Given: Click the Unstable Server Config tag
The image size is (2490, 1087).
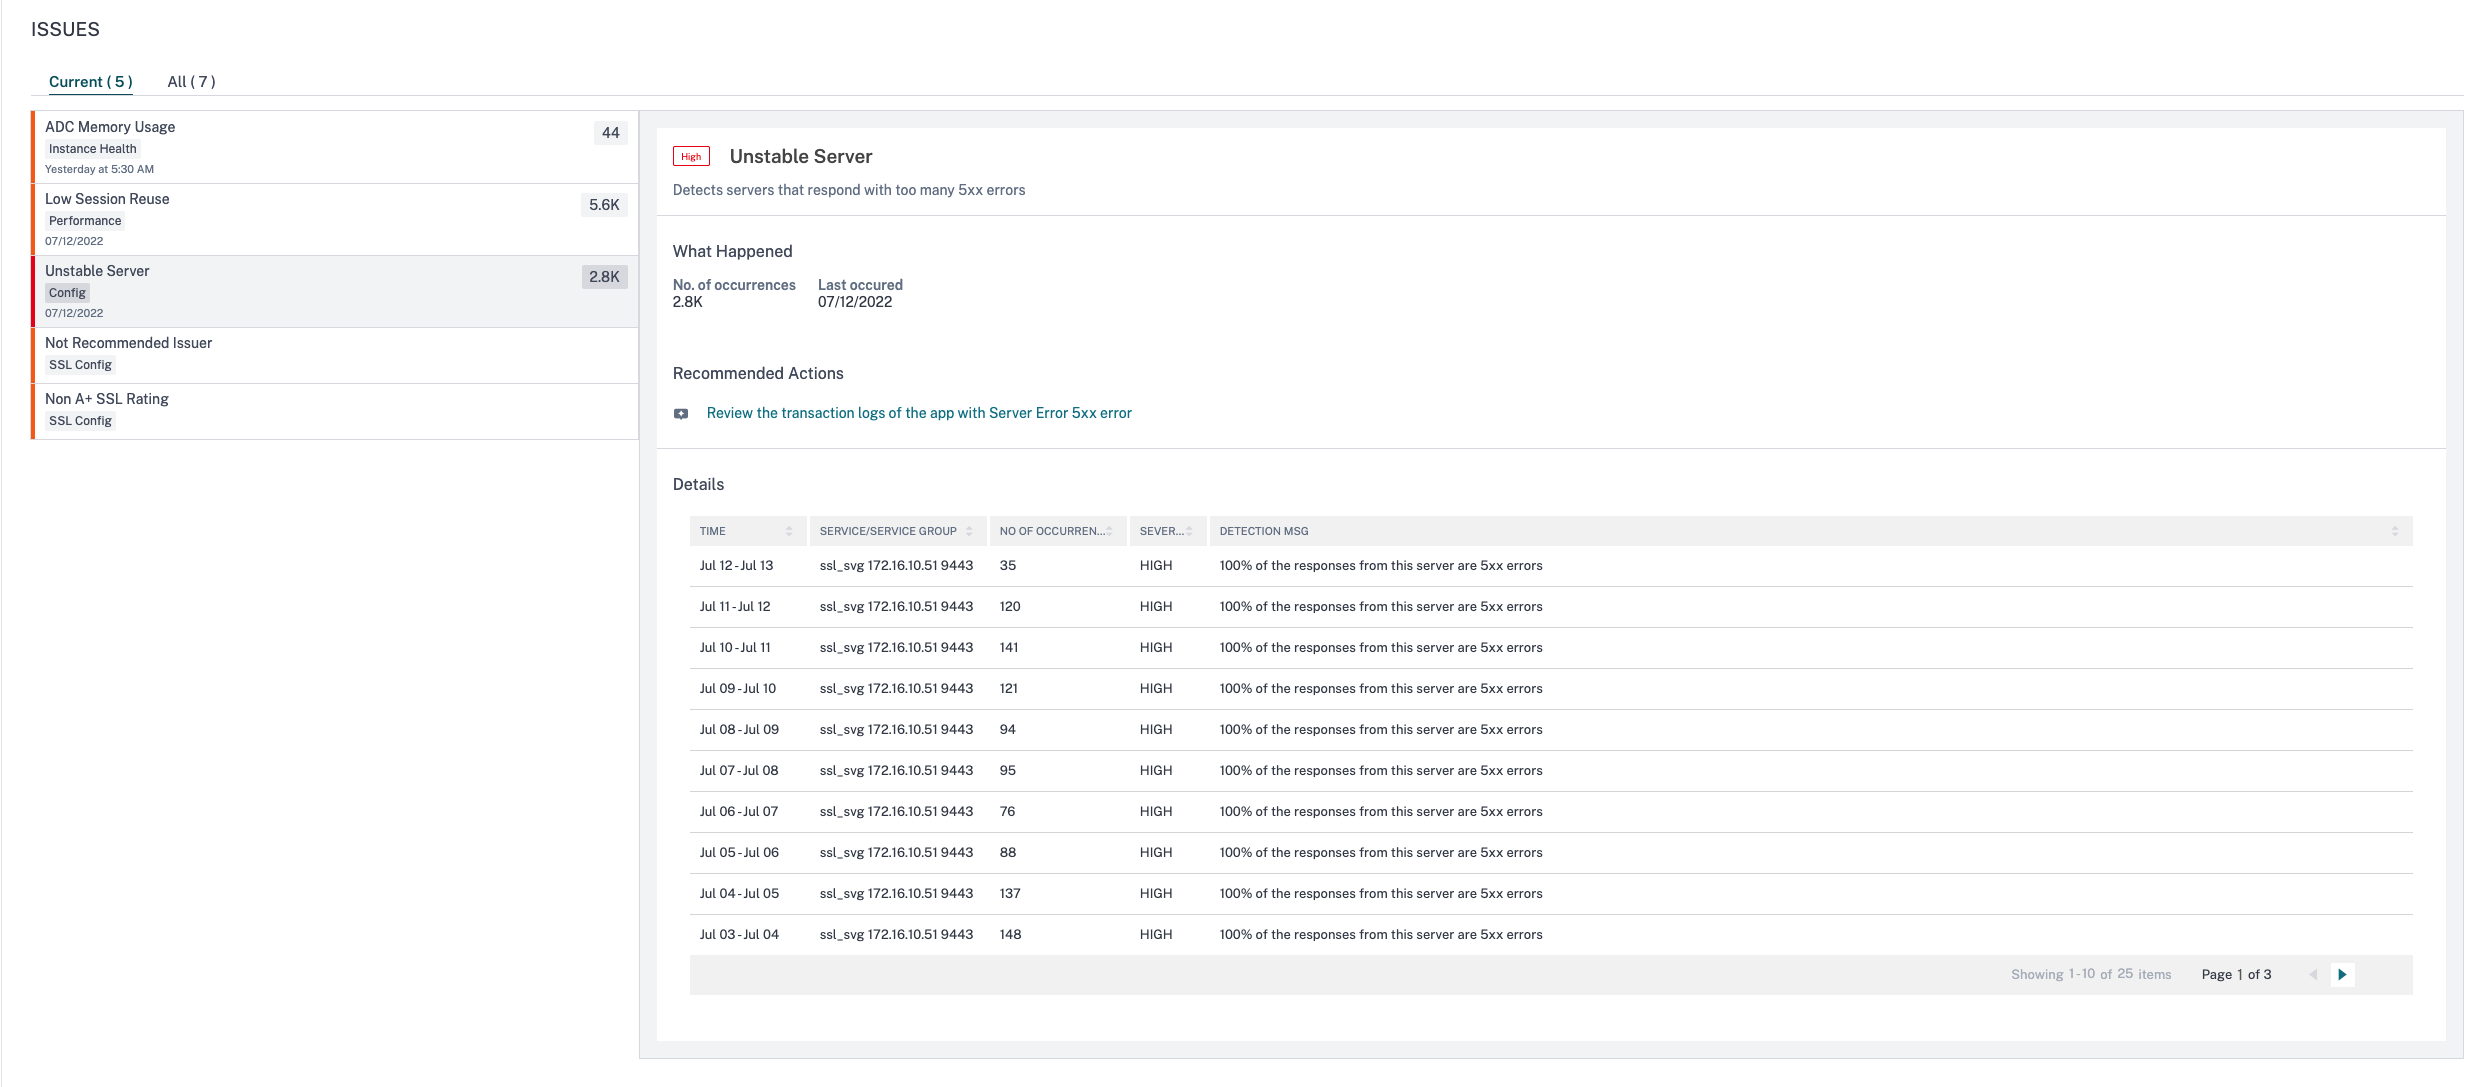Looking at the screenshot, I should click(x=67, y=293).
